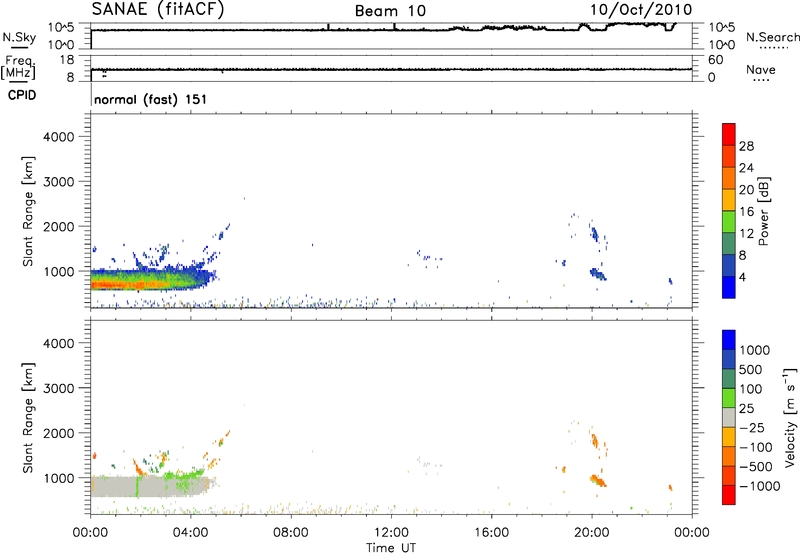
Task: Click the Nave legend label
Action: (761, 69)
